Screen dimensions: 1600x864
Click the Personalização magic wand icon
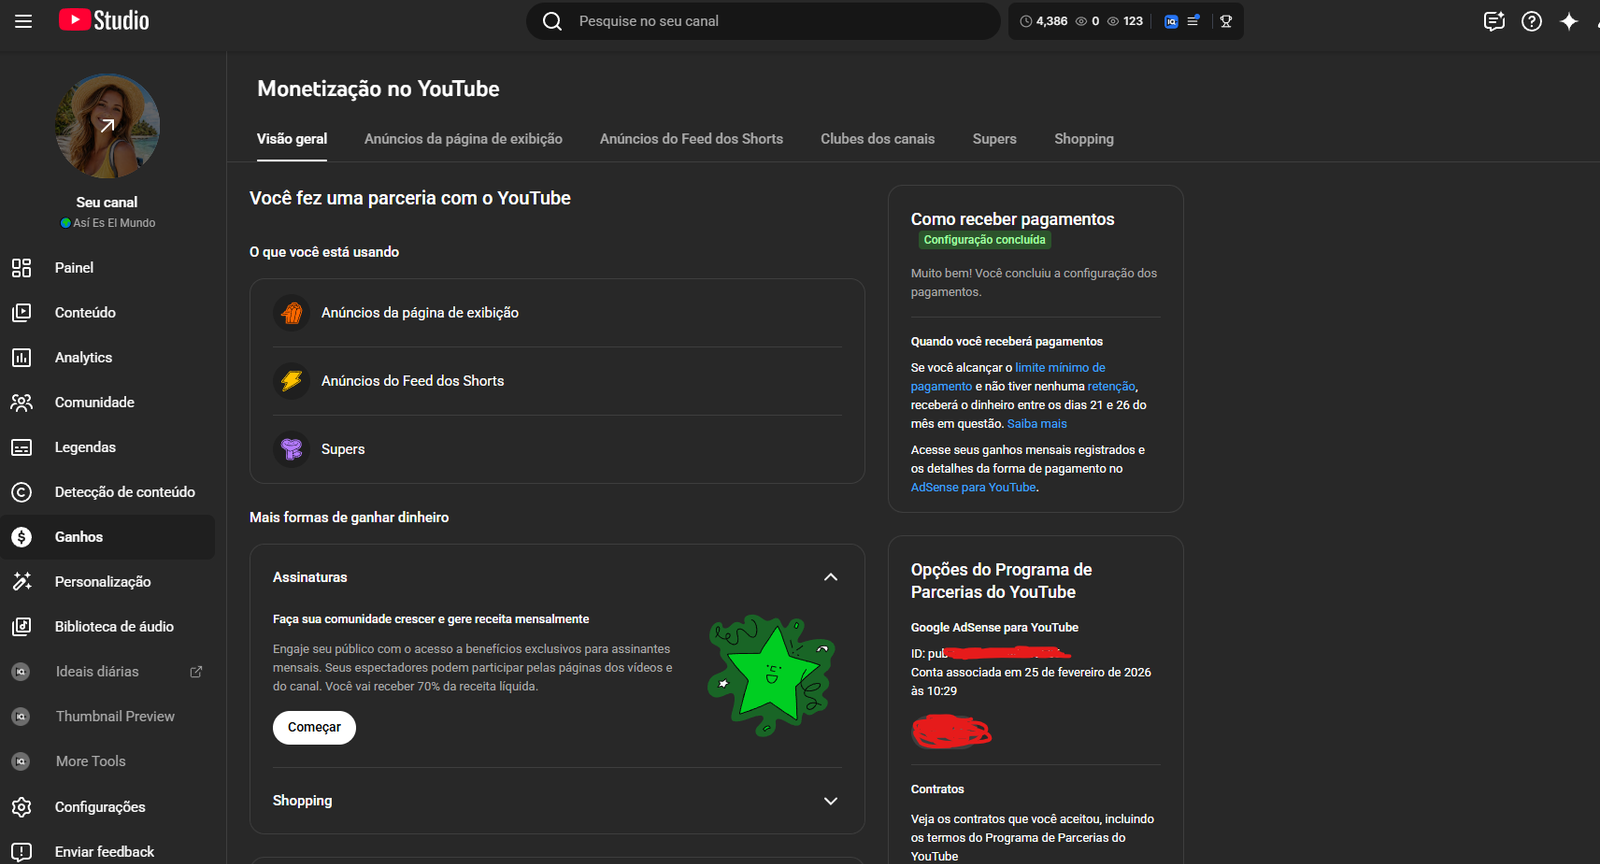pyautogui.click(x=22, y=582)
